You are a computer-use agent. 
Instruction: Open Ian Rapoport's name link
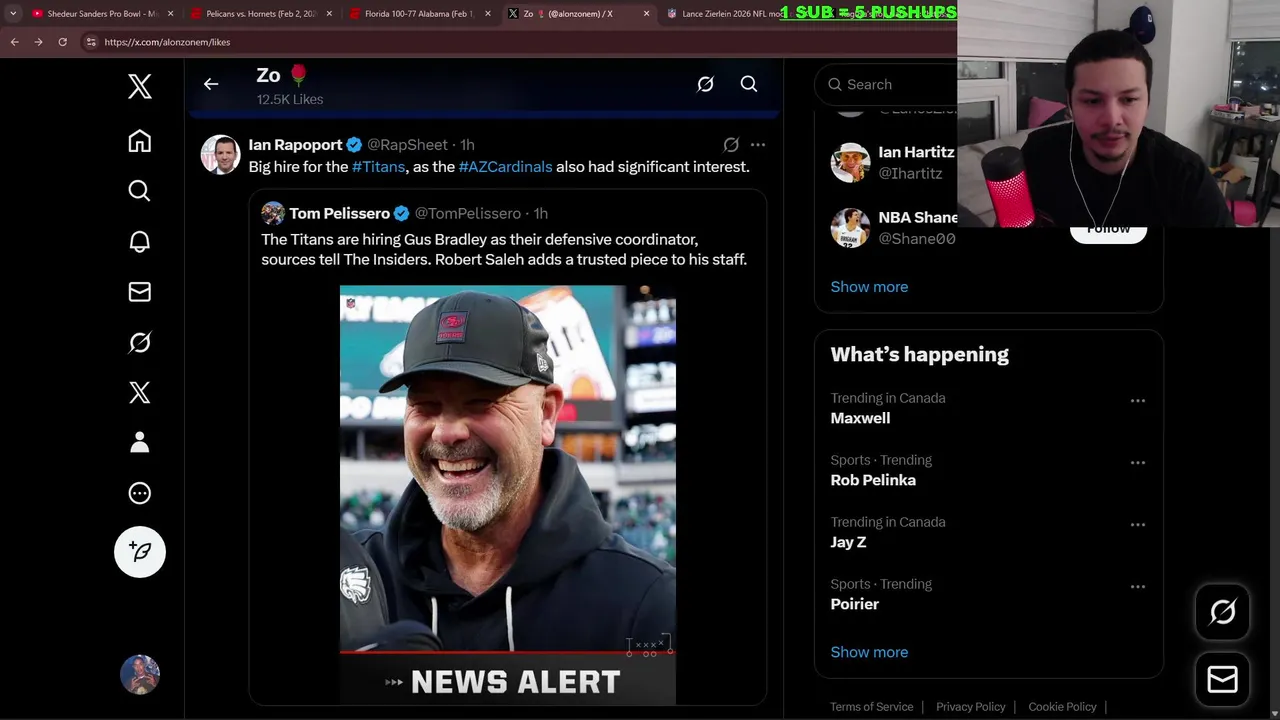pyautogui.click(x=295, y=145)
